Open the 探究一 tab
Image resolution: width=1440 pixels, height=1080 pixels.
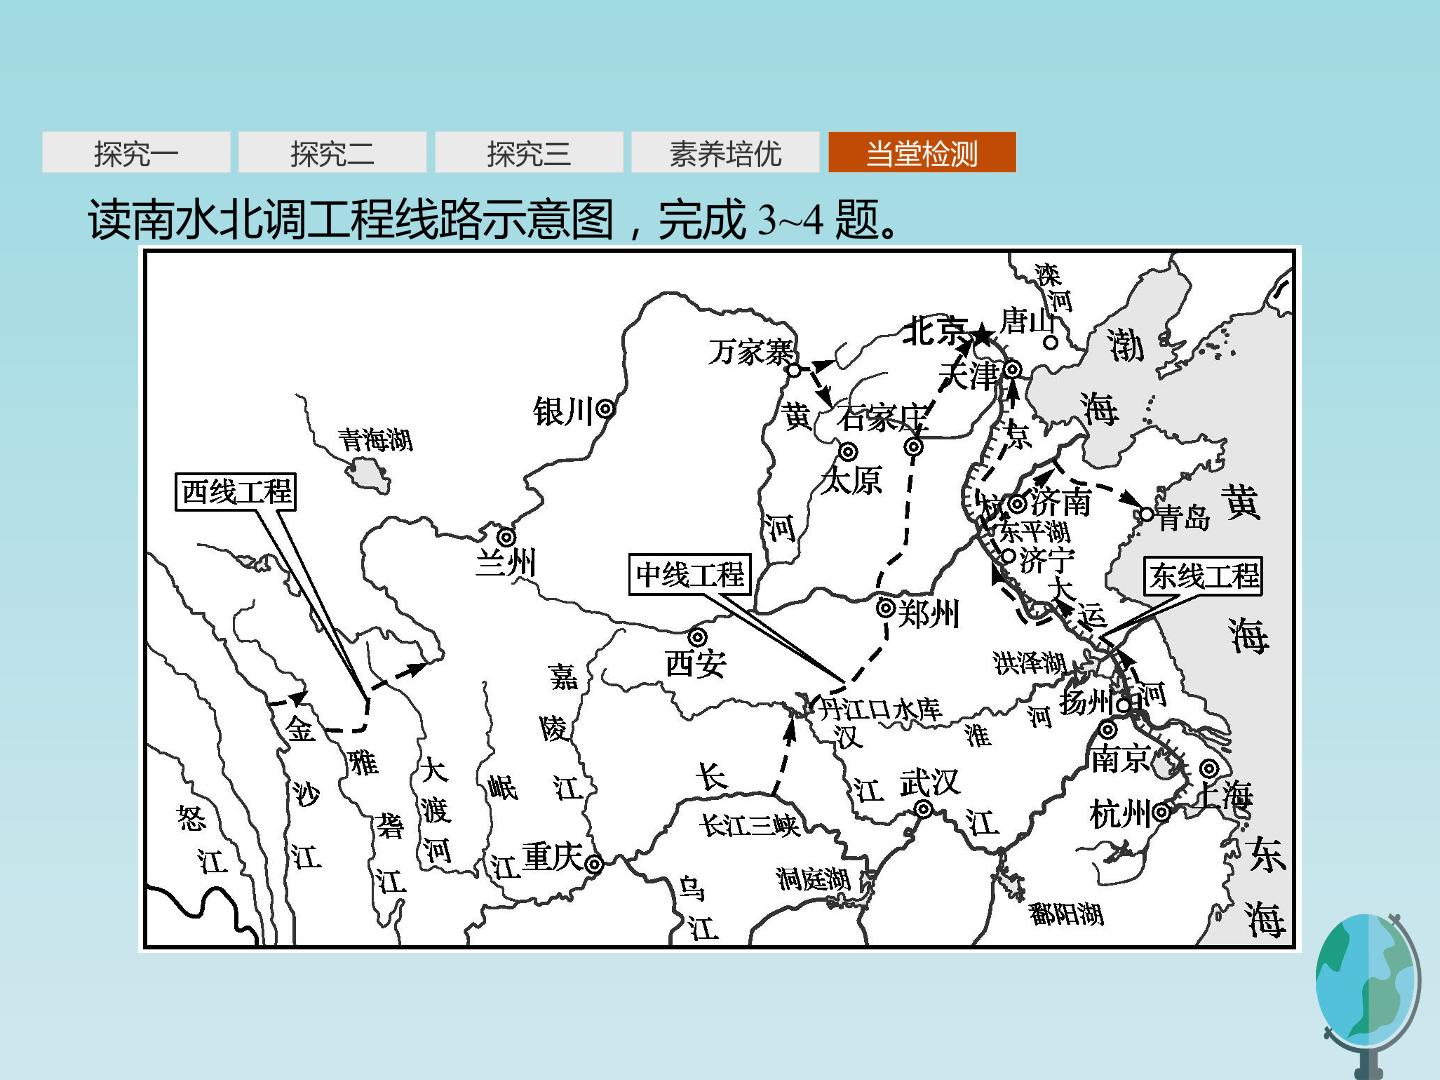click(x=136, y=153)
